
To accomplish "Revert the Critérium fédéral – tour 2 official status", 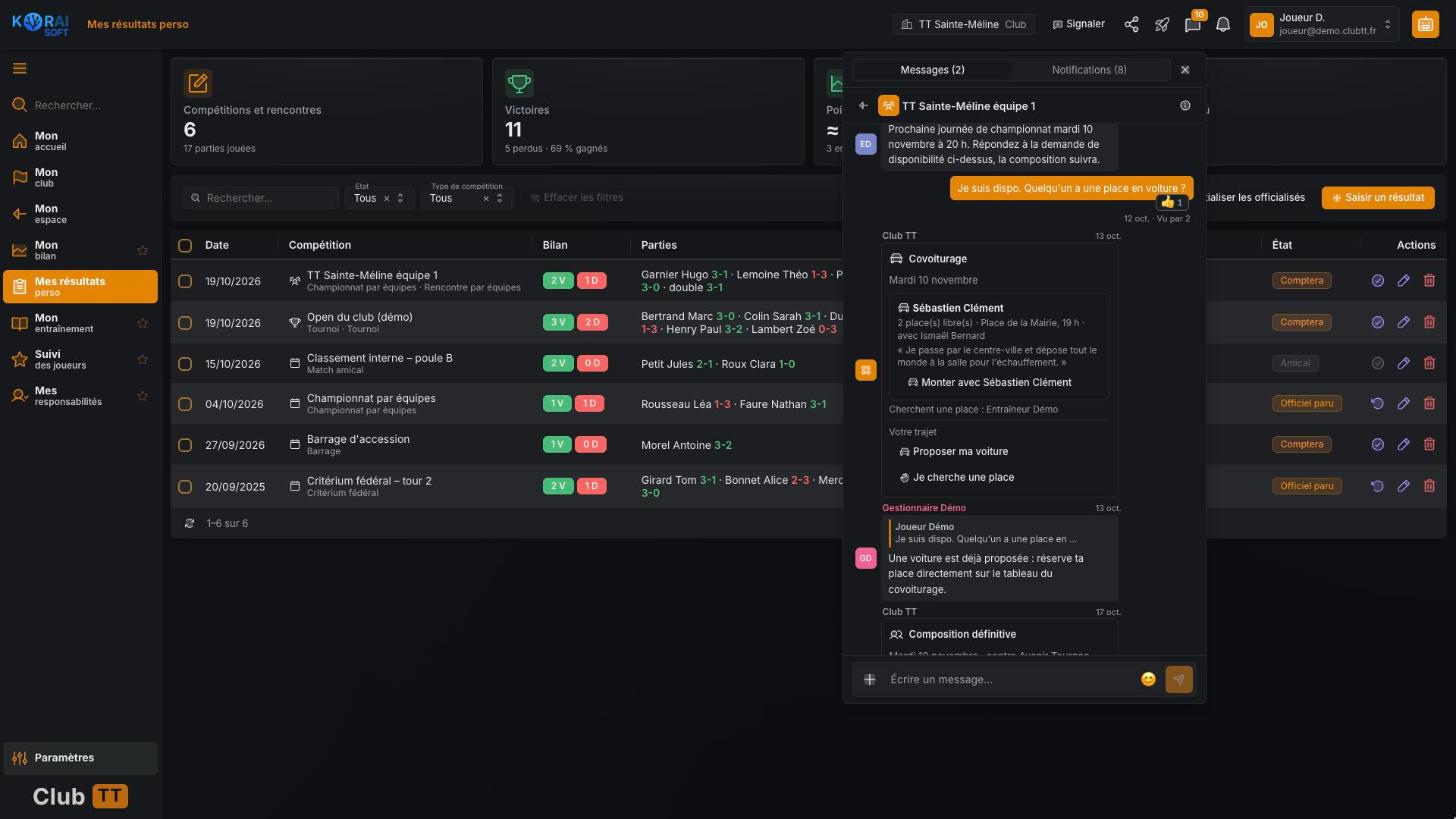I will (x=1377, y=487).
